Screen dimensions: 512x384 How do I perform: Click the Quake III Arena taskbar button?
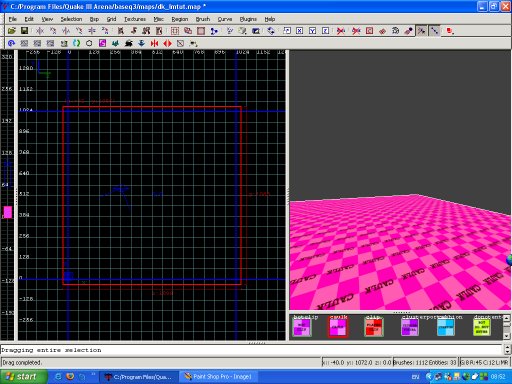[x=139, y=377]
